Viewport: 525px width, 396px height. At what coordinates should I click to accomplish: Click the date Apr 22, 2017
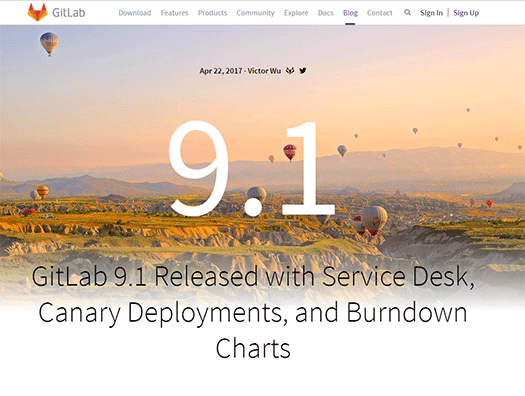pyautogui.click(x=221, y=71)
